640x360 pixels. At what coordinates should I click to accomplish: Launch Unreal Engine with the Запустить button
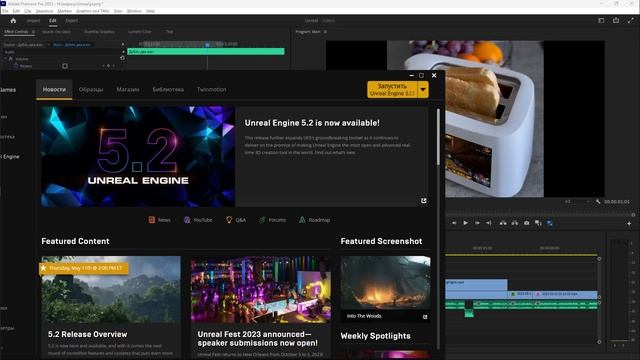(x=392, y=89)
